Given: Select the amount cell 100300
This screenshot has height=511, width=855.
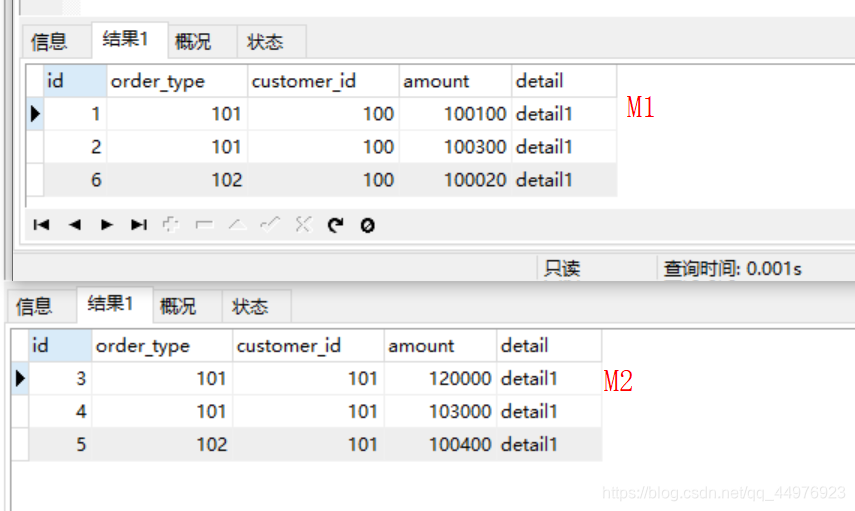Looking at the screenshot, I should pos(455,147).
